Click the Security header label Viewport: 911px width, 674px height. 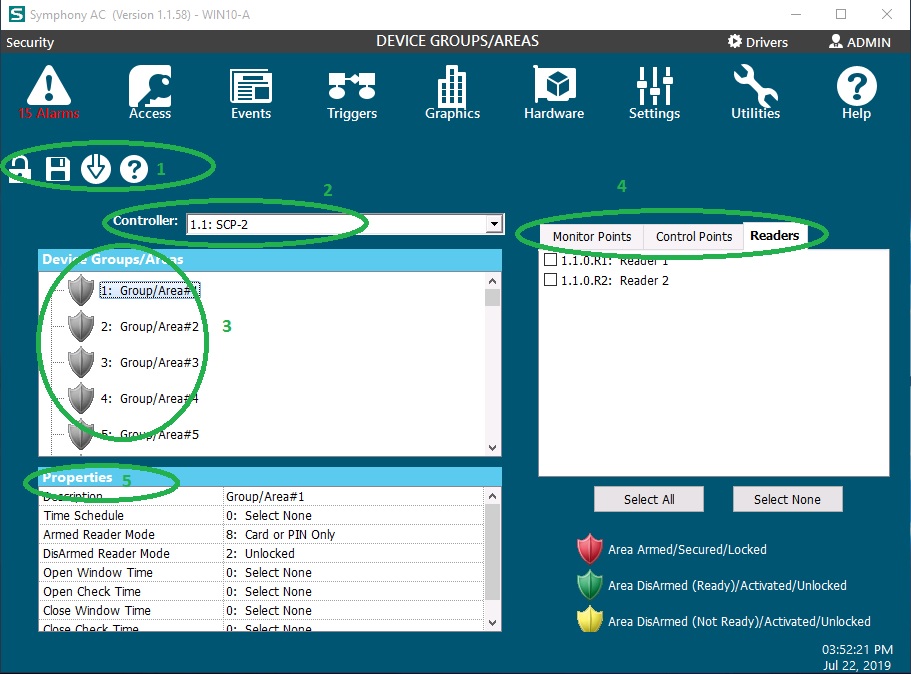[x=30, y=42]
